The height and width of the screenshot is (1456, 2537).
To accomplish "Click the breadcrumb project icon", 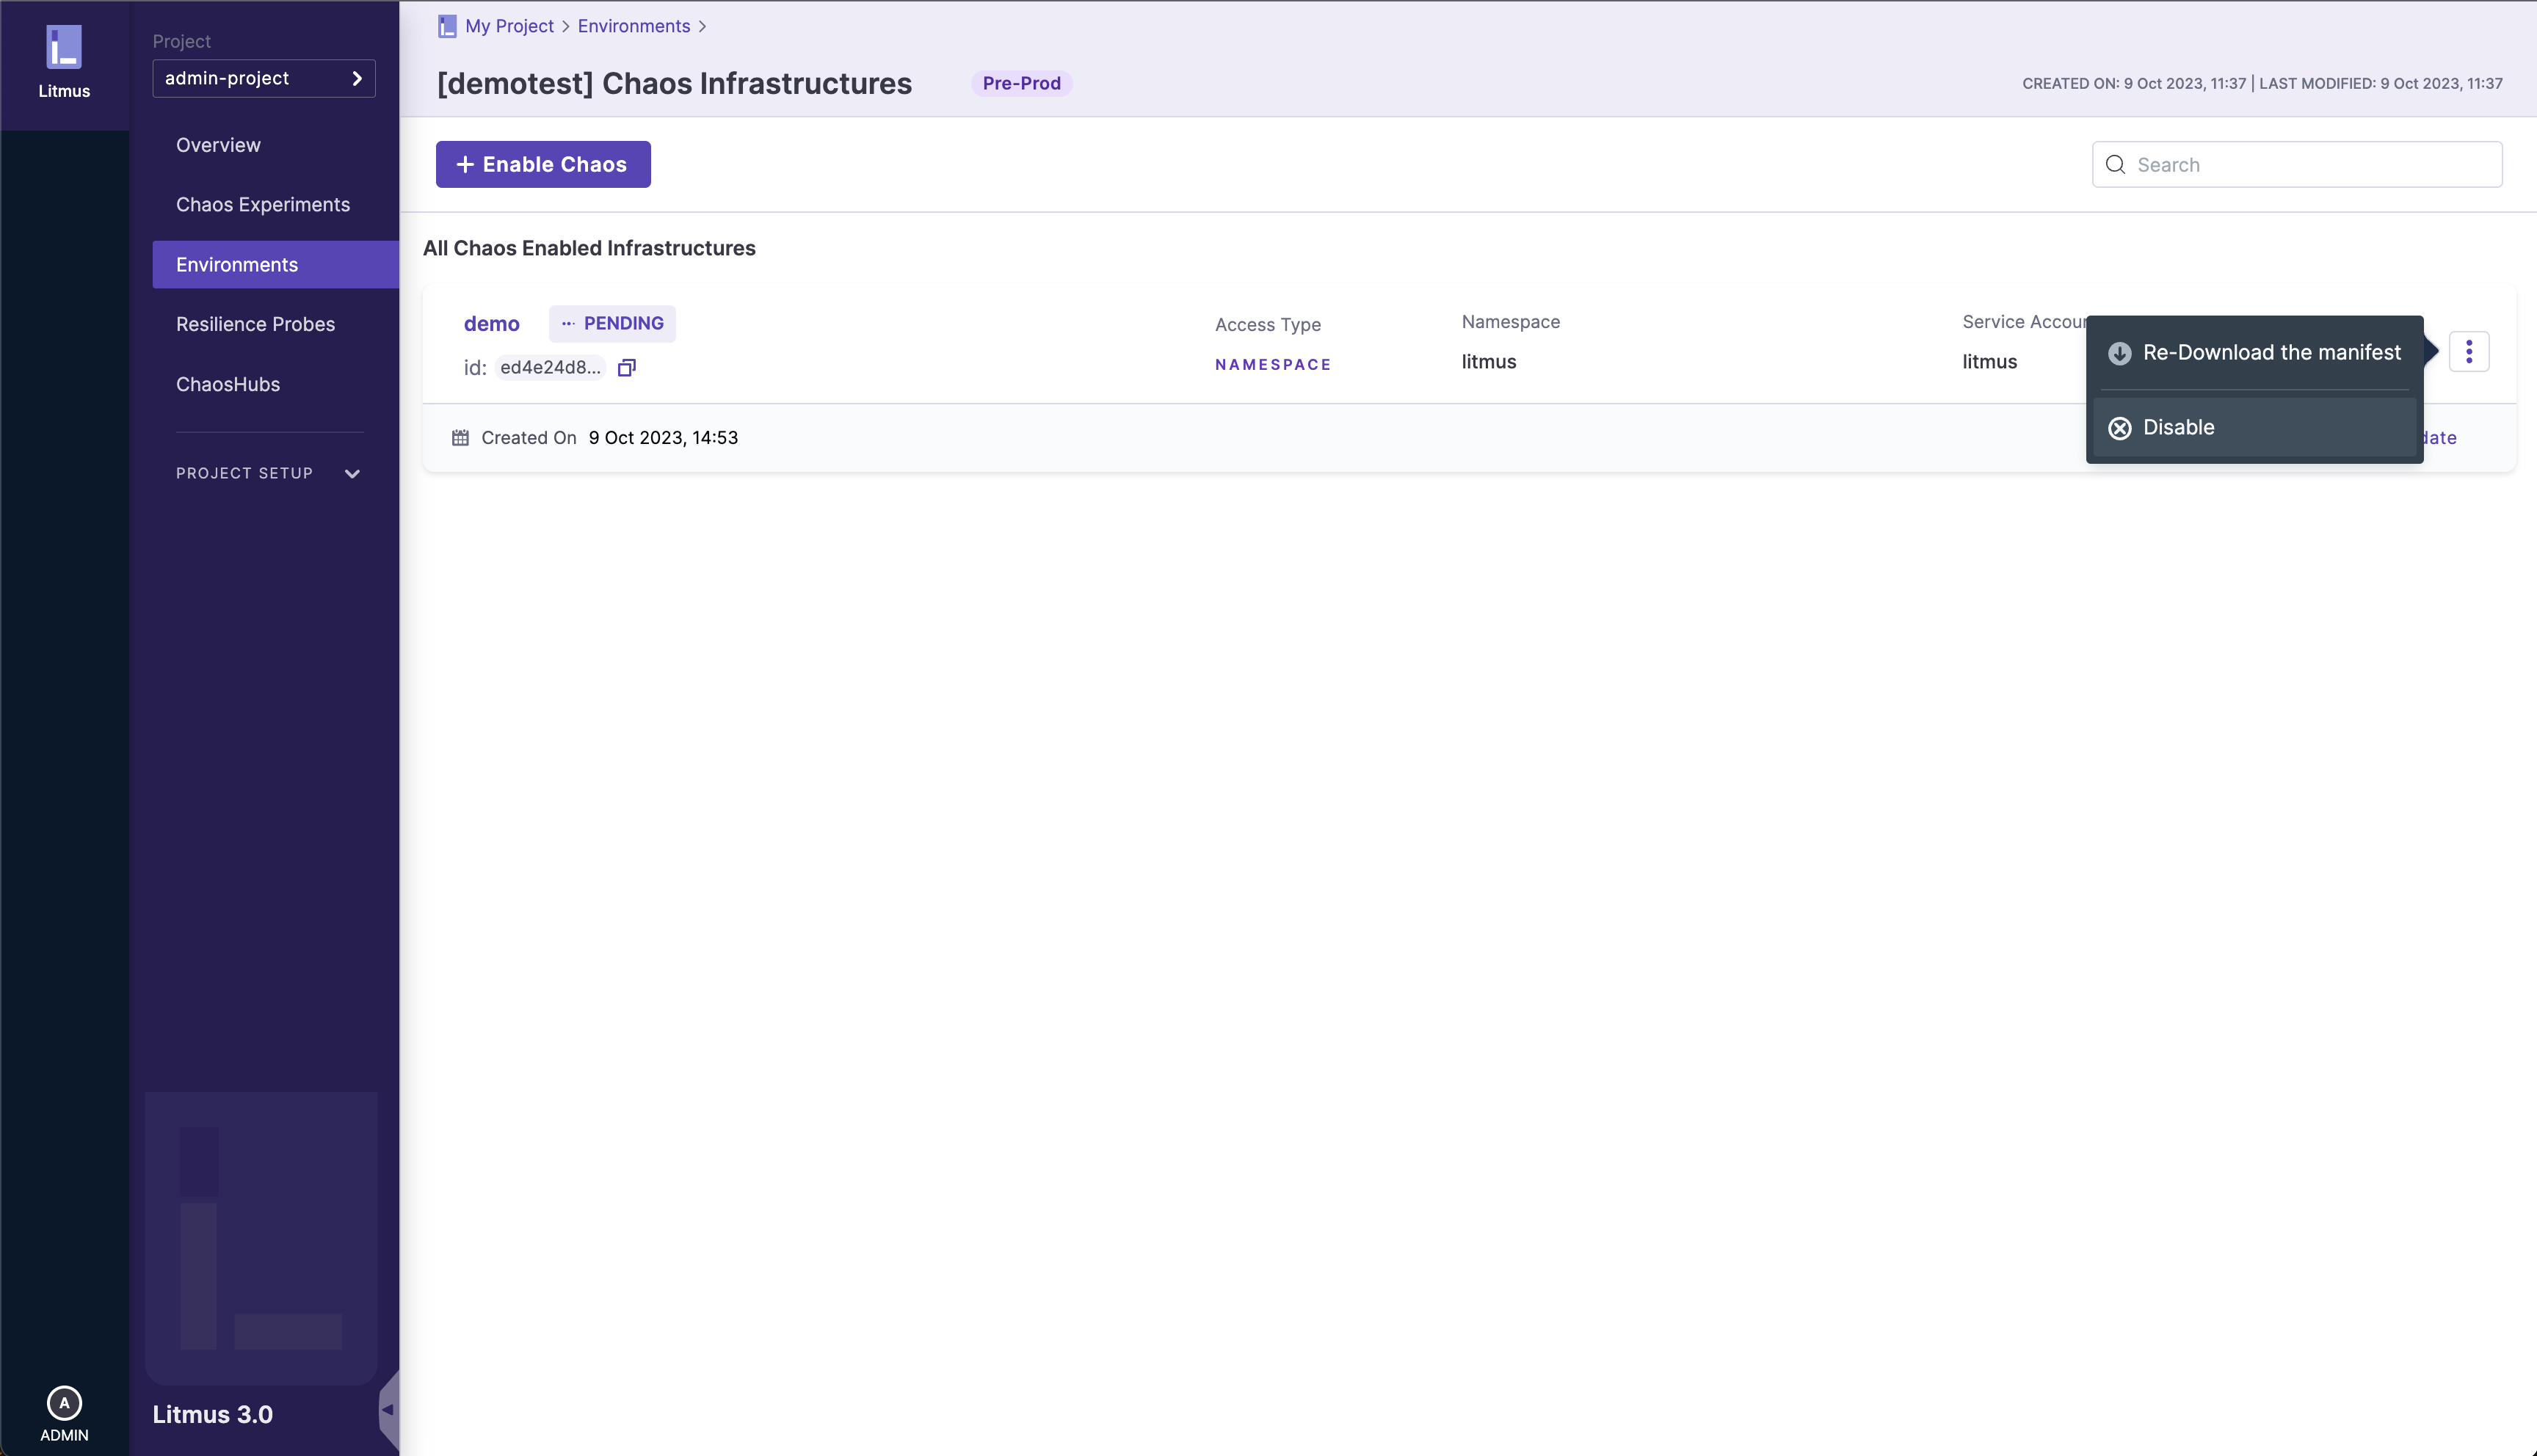I will 447,26.
